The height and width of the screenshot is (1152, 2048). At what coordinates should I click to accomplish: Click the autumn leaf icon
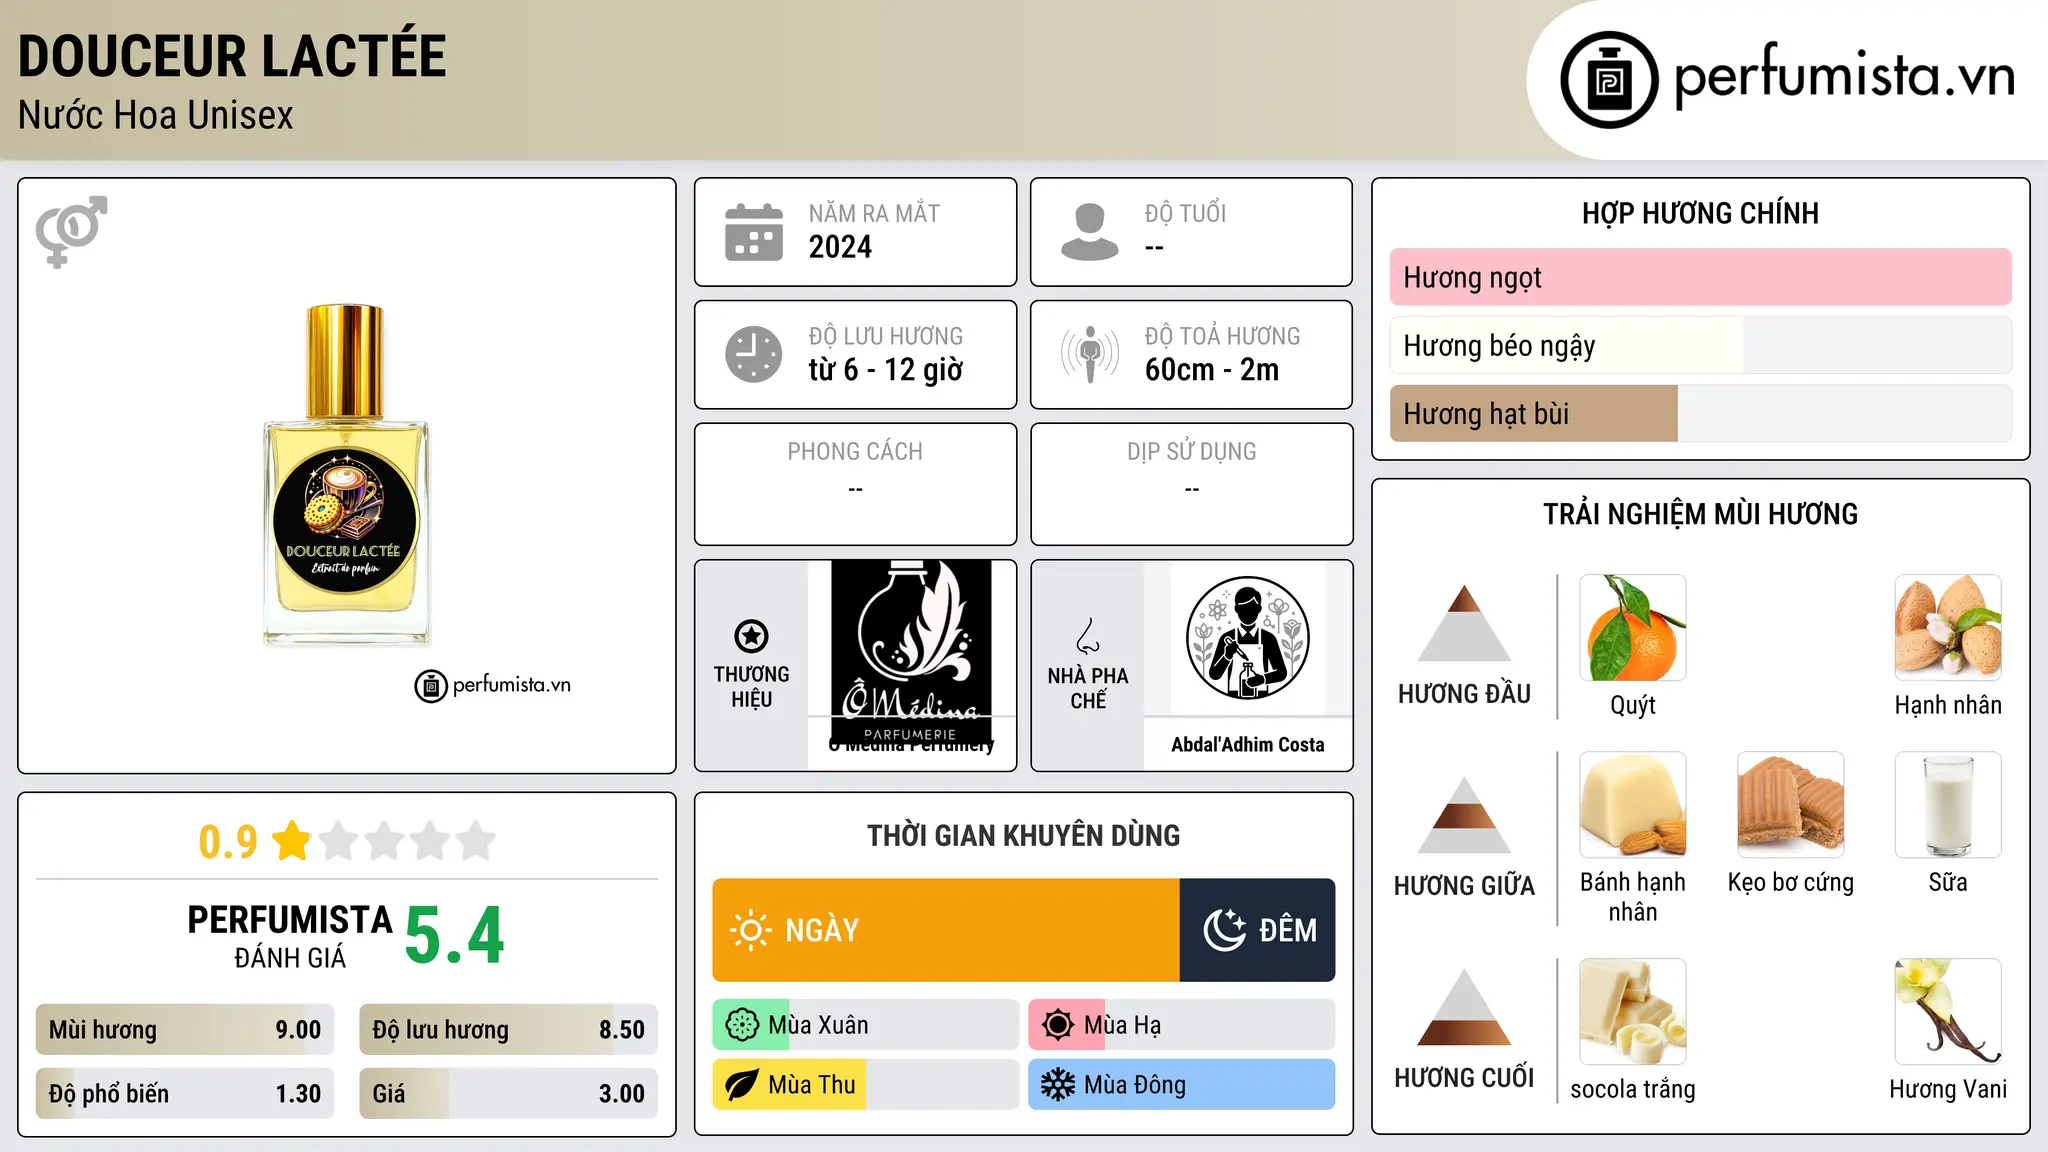click(x=742, y=1085)
